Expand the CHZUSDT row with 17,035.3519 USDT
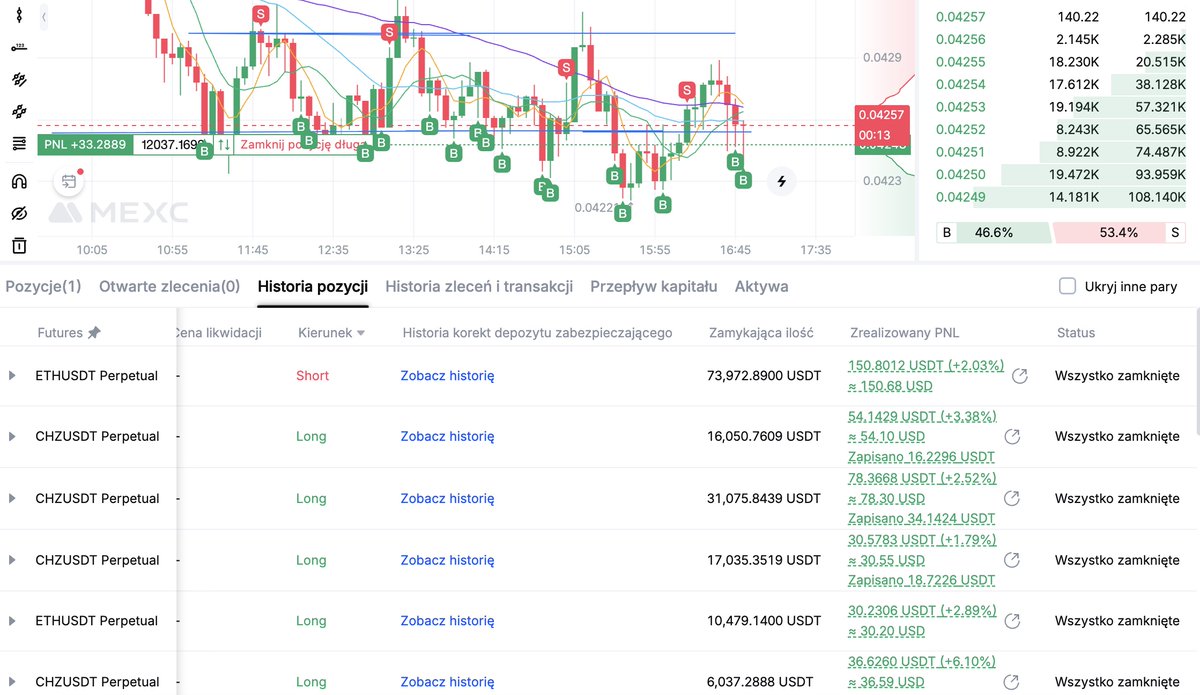 point(12,560)
